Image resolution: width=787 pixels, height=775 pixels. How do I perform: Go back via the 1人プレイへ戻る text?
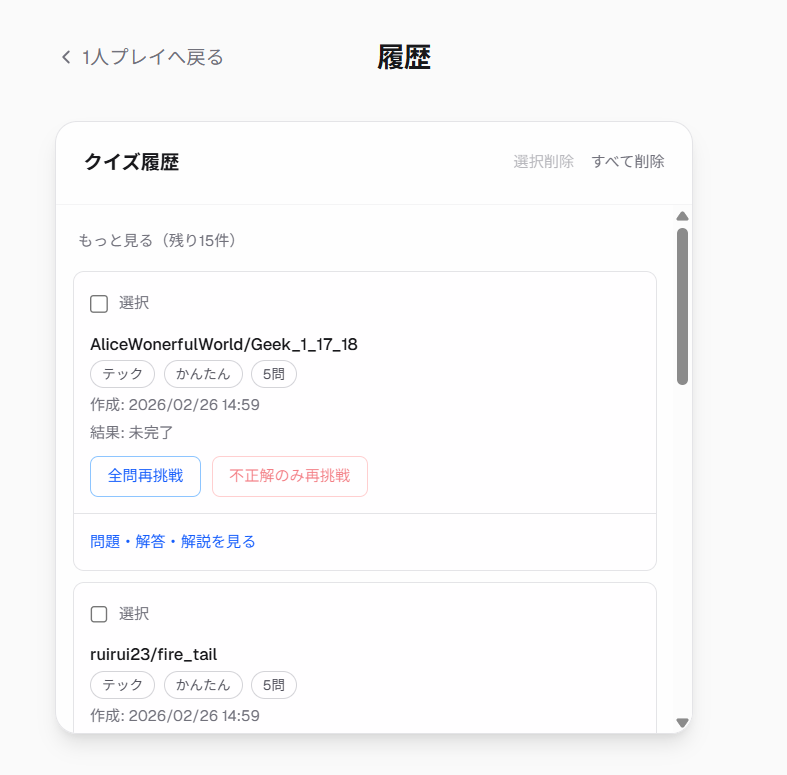click(153, 57)
